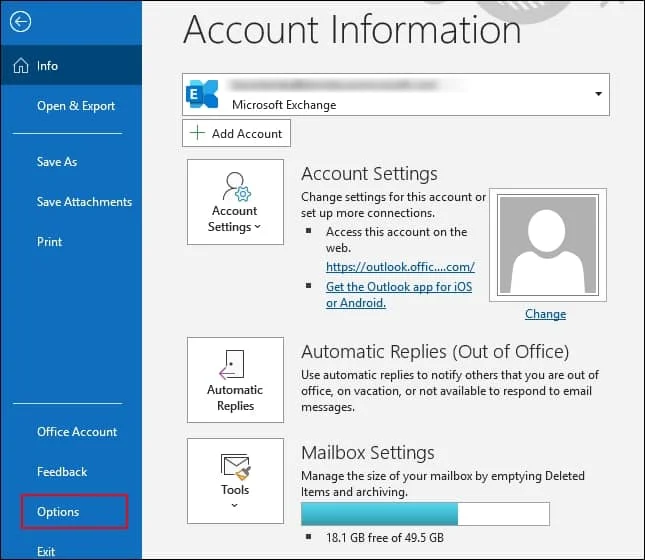Screen dimensions: 645x560
Task: Open the account selector dropdown arrow
Action: click(599, 94)
